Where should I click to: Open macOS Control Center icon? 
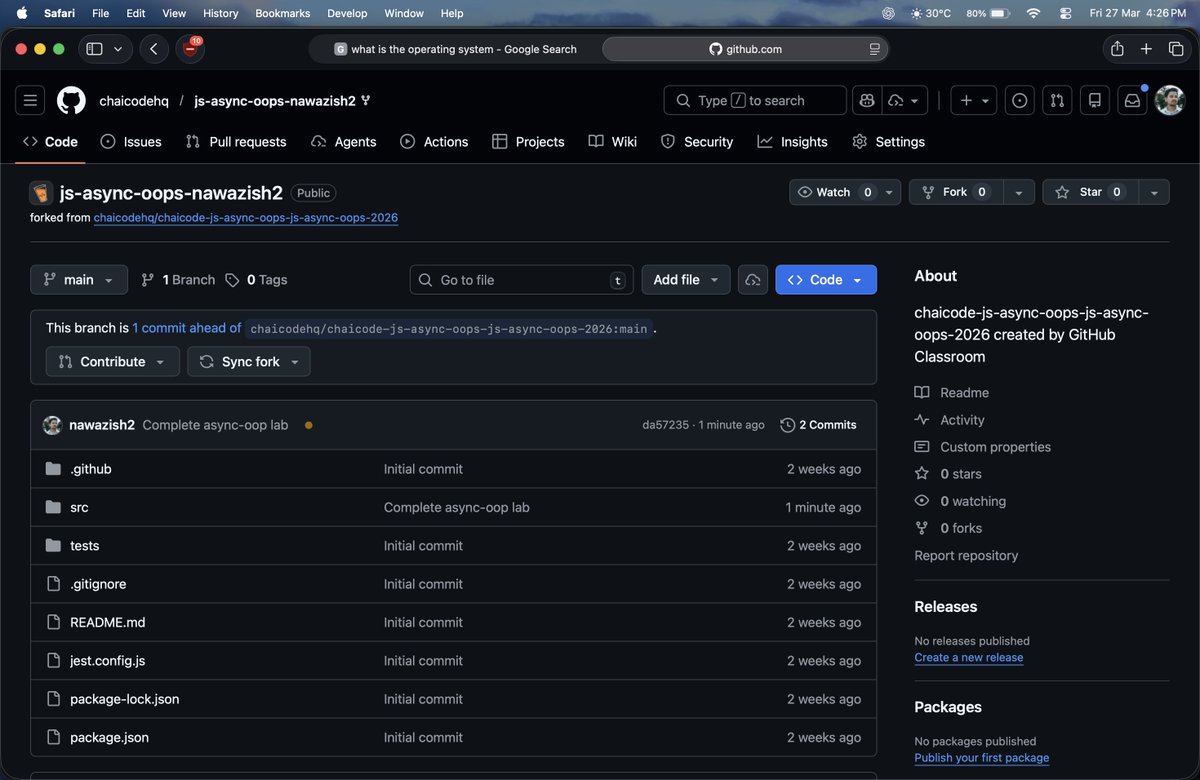click(1064, 13)
